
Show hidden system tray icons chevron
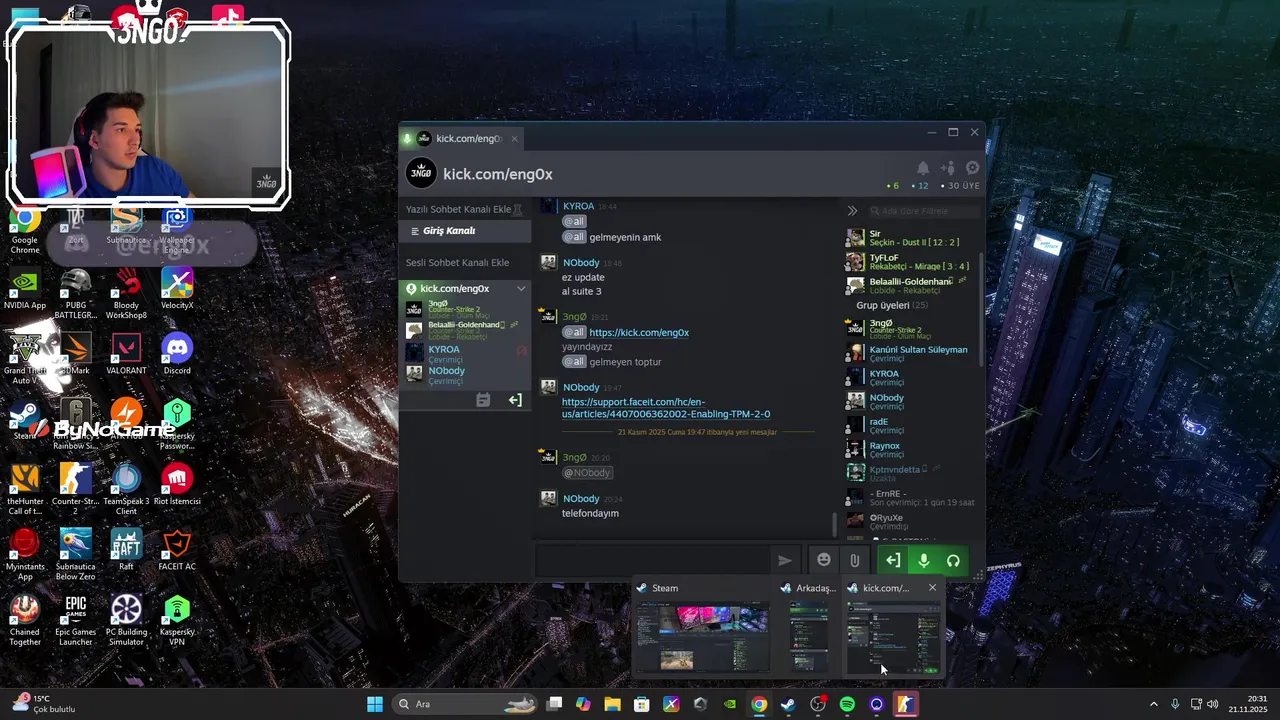point(1153,704)
